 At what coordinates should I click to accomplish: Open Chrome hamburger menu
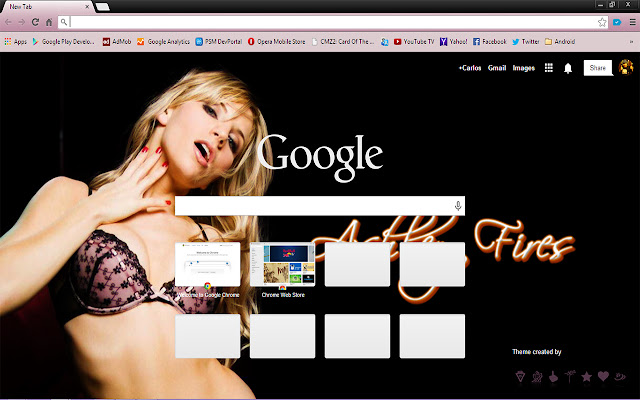(632, 22)
